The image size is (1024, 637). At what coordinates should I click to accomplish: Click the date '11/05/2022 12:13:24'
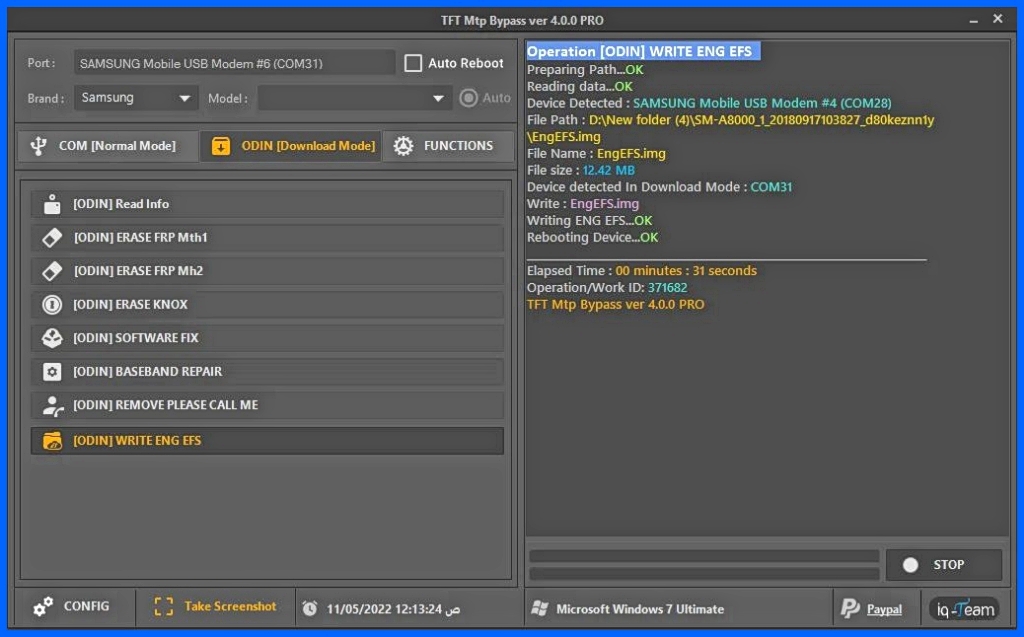[x=384, y=609]
